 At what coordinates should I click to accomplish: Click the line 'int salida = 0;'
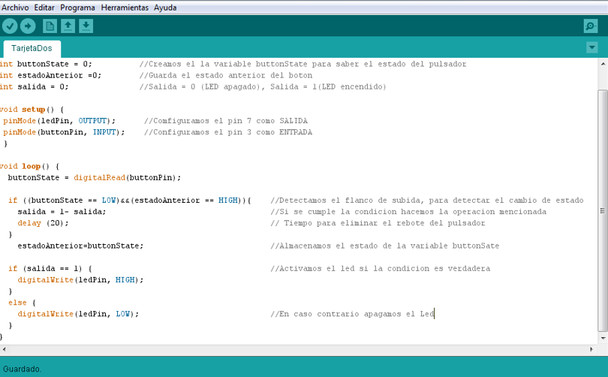(x=34, y=86)
